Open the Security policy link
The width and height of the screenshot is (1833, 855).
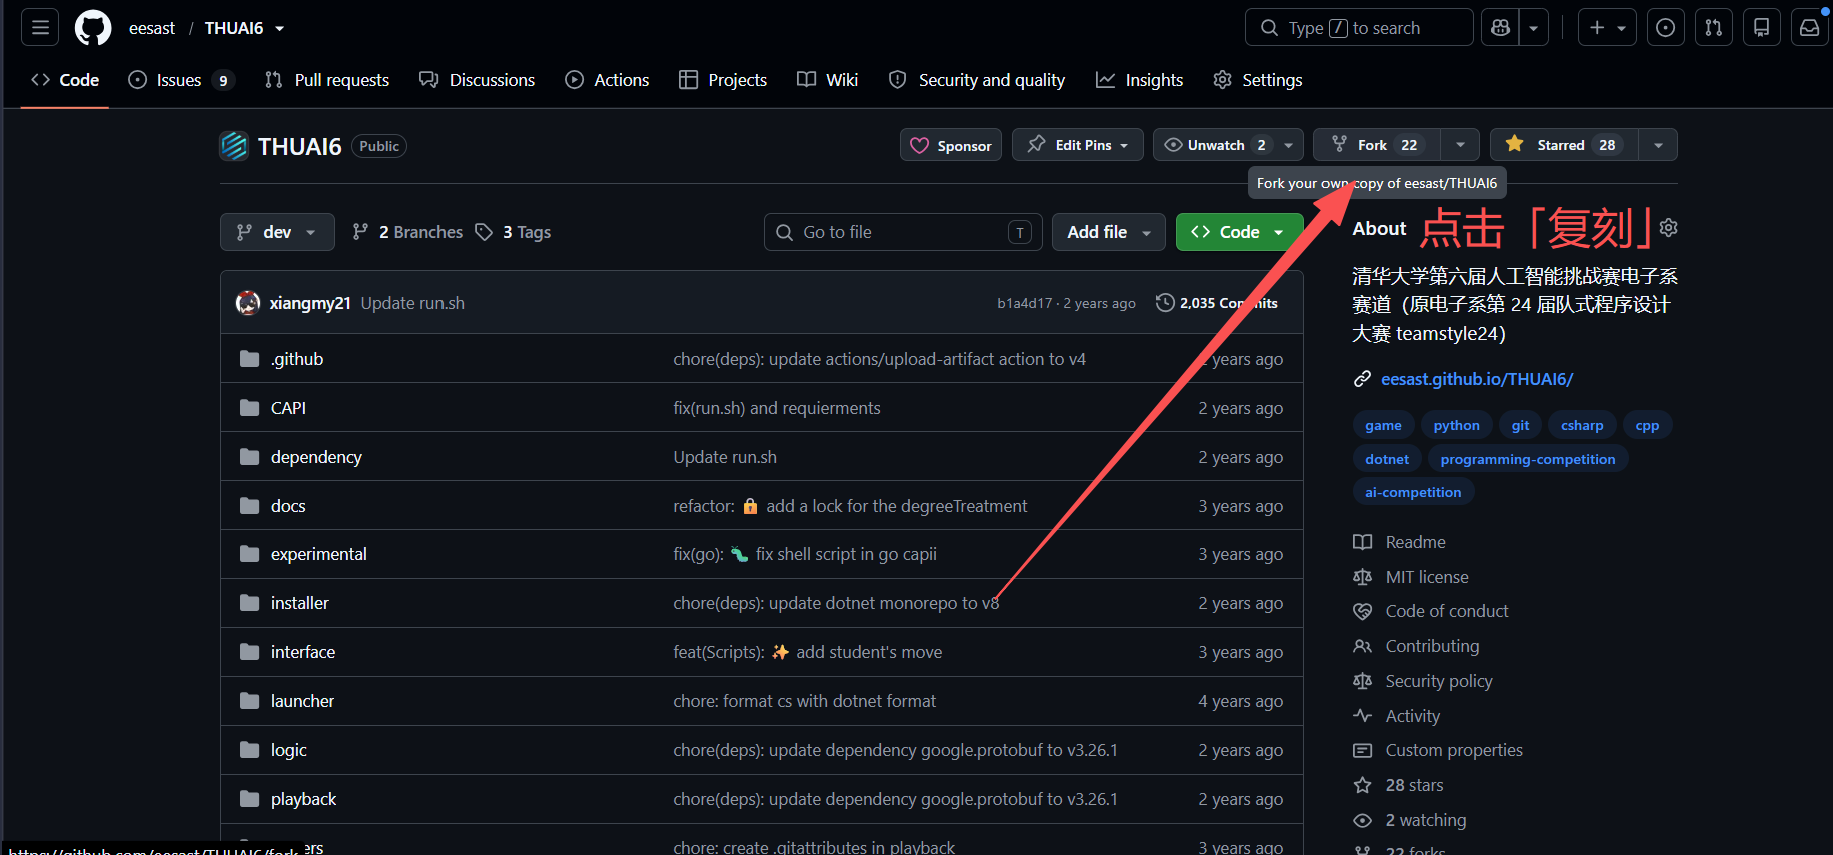click(1423, 681)
